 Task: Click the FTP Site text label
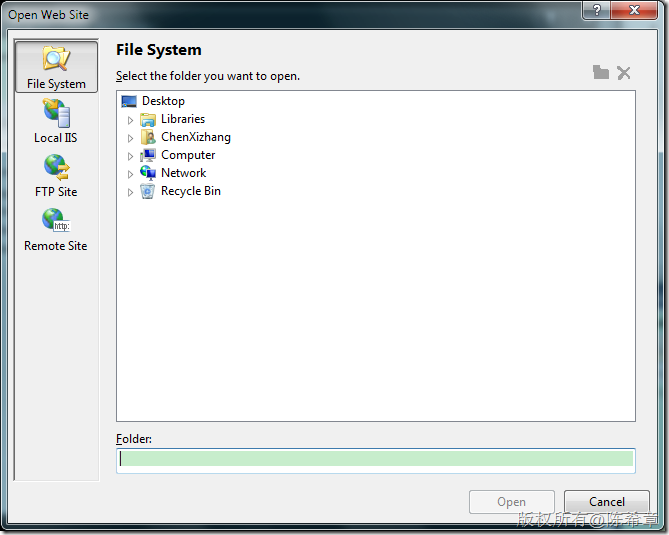click(x=56, y=192)
